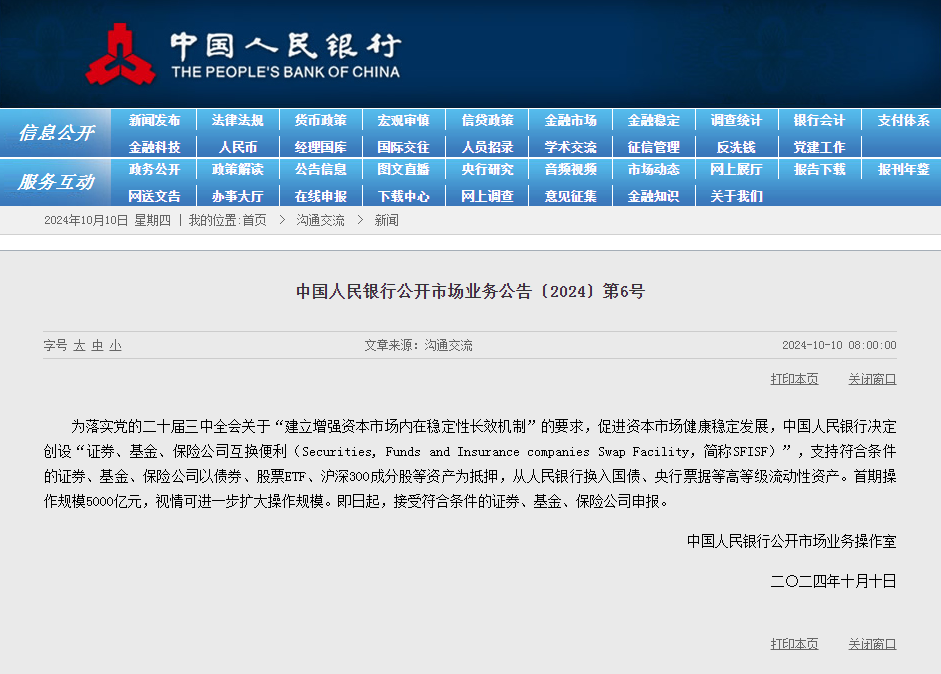Click the People's Bank of China red logo
This screenshot has width=941, height=674.
click(121, 55)
